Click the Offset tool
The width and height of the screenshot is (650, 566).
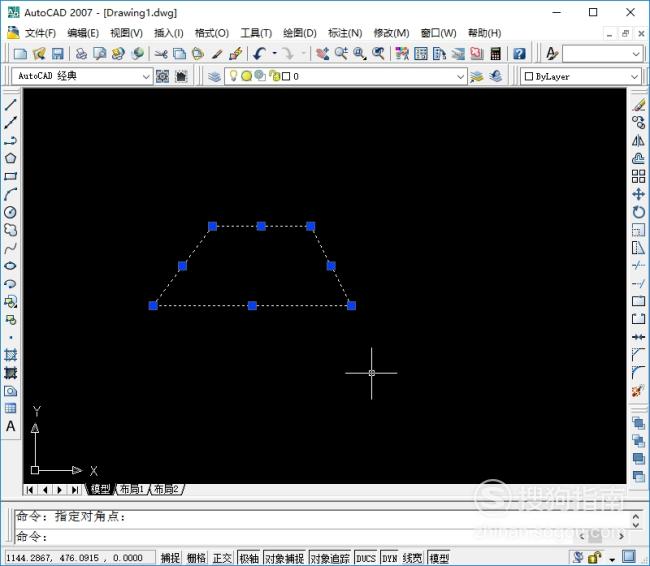pyautogui.click(x=638, y=158)
